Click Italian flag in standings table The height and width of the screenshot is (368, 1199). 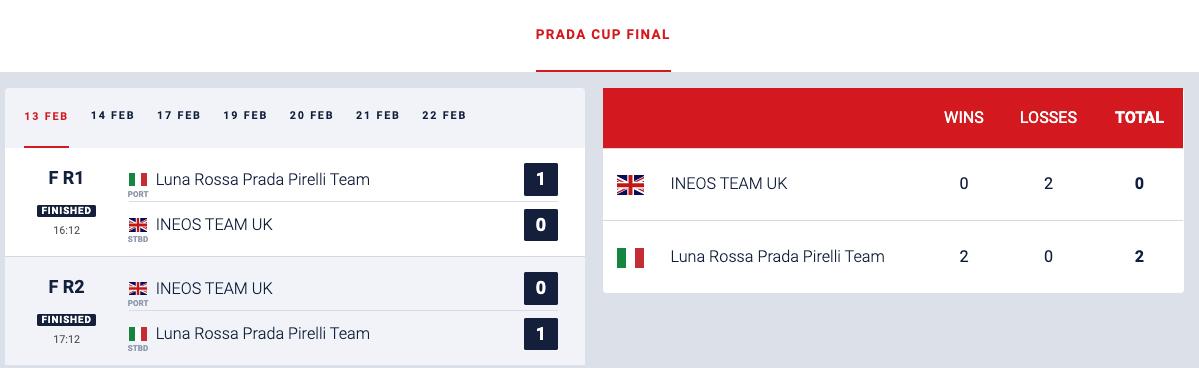tap(630, 258)
